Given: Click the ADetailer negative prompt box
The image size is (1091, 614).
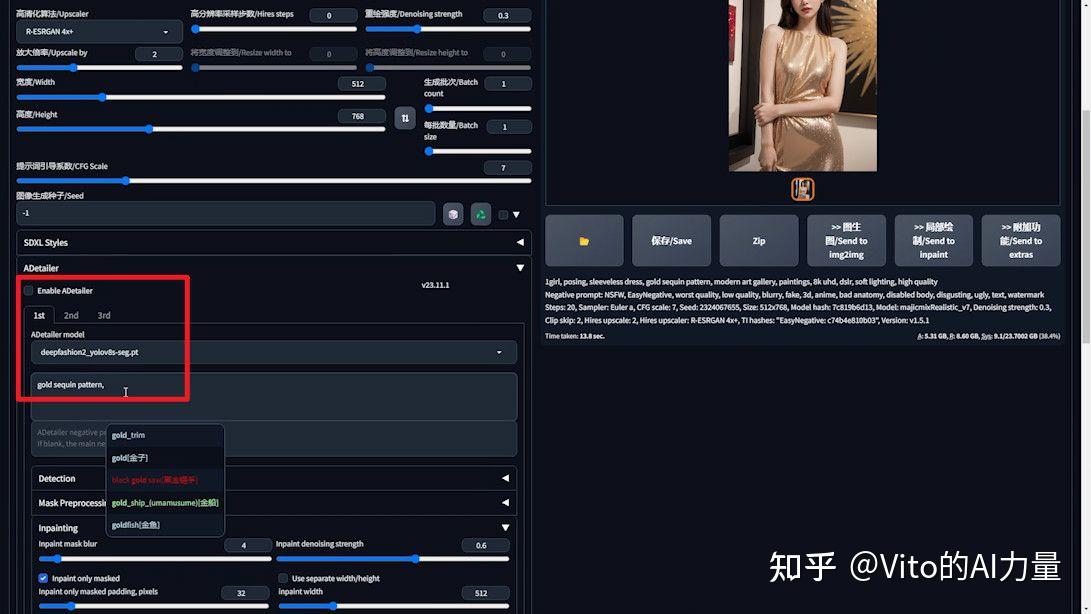Looking at the screenshot, I should [x=273, y=439].
